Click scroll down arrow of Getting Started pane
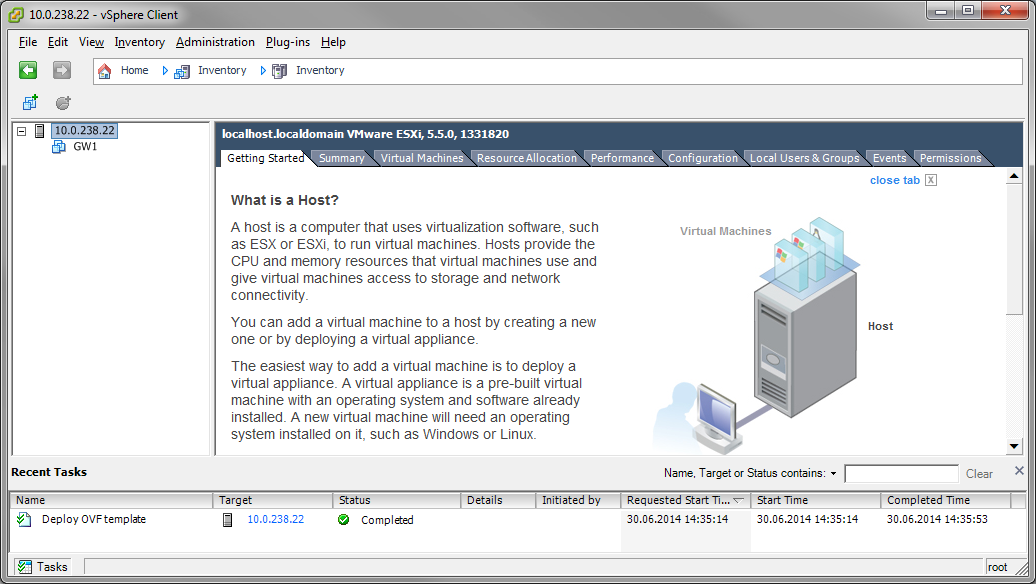 click(1014, 446)
